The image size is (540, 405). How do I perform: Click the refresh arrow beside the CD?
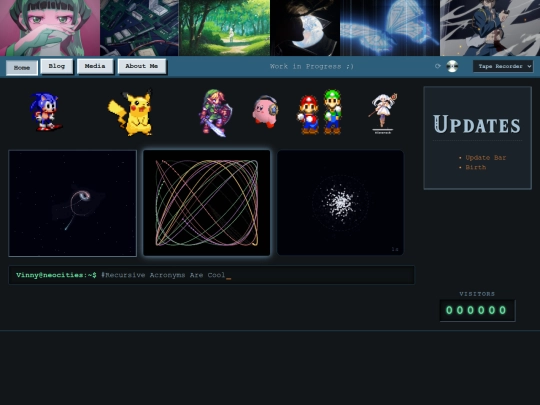[438, 66]
